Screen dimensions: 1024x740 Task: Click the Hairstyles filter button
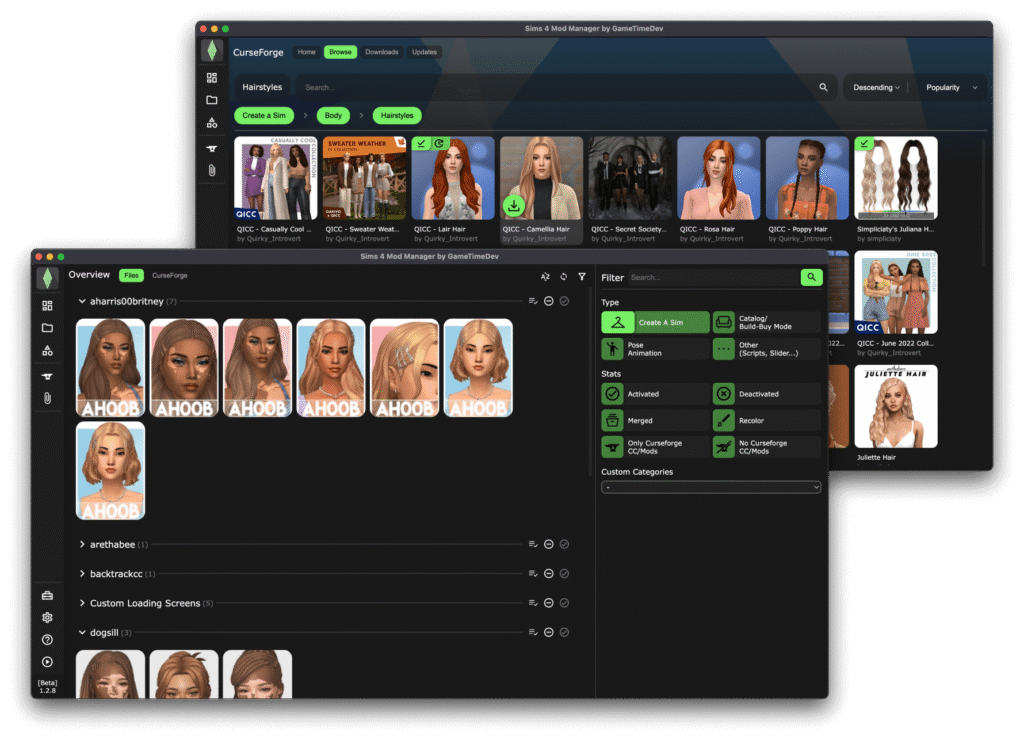(x=396, y=115)
